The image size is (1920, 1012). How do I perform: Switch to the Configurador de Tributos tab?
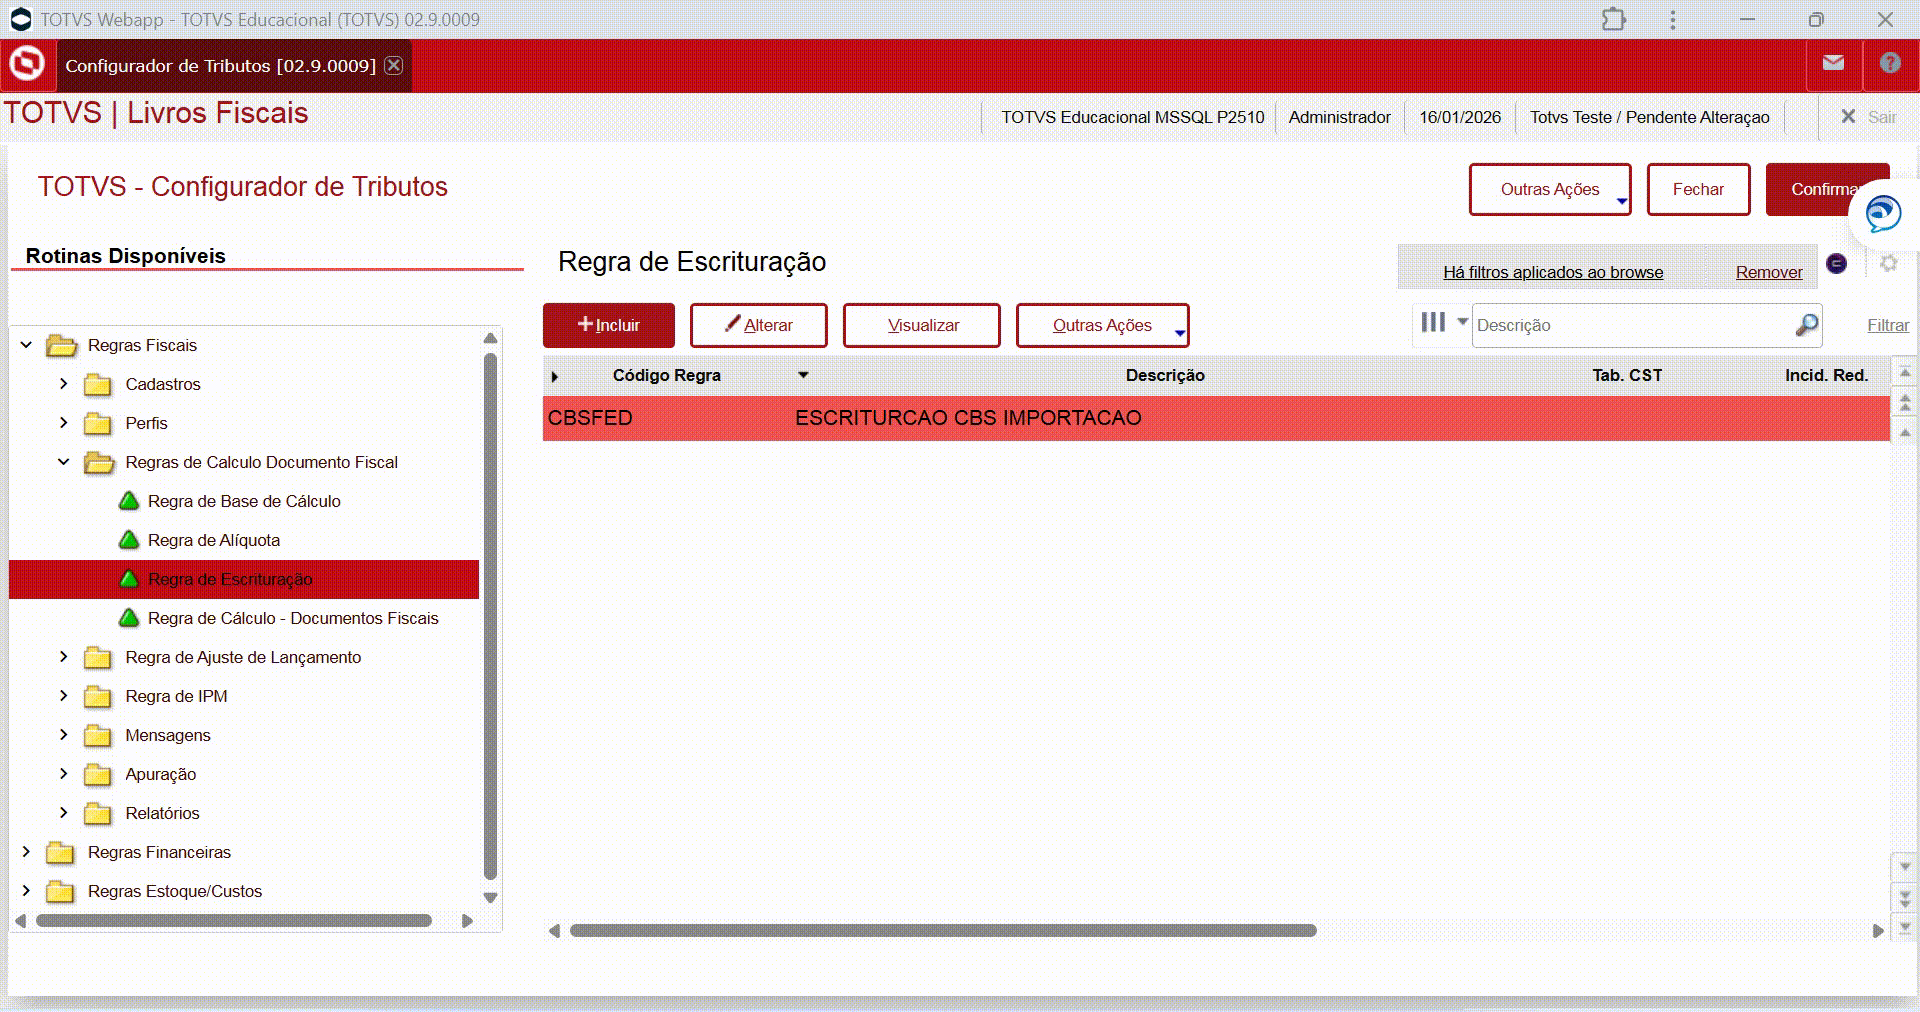[x=220, y=65]
